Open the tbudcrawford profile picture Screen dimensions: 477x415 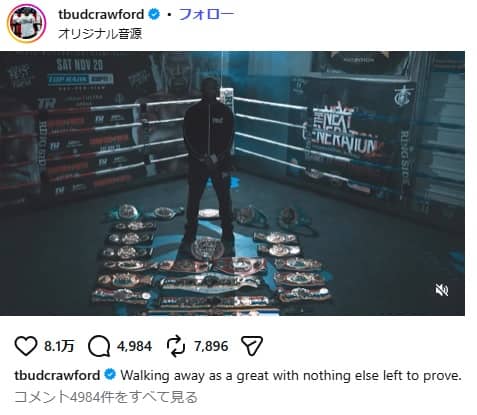26,23
